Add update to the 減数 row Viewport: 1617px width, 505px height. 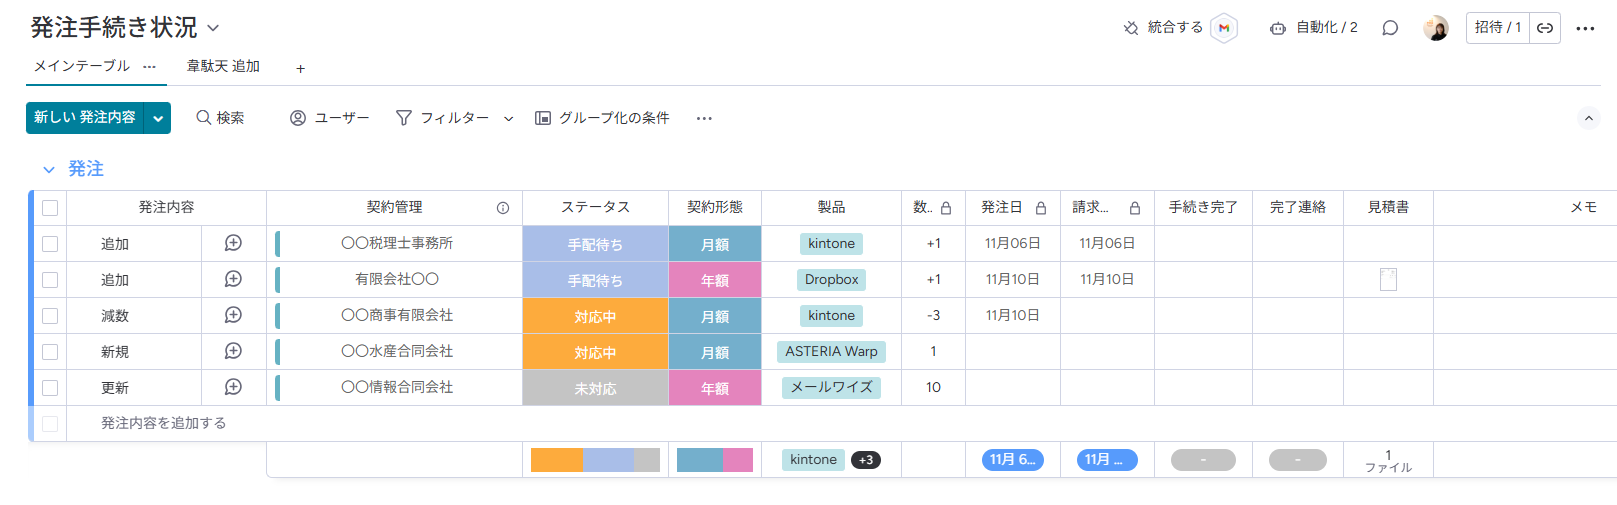pyautogui.click(x=233, y=315)
